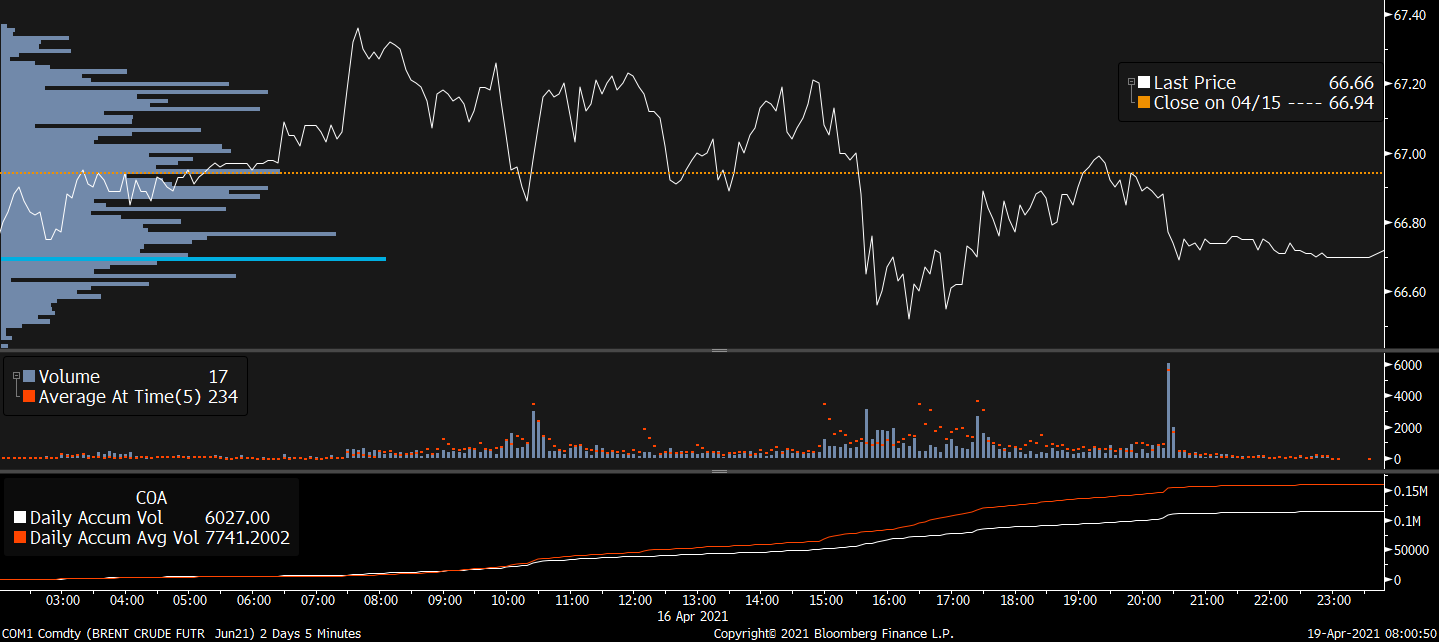Click the 67.00 price axis label
The height and width of the screenshot is (642, 1439).
(1408, 154)
